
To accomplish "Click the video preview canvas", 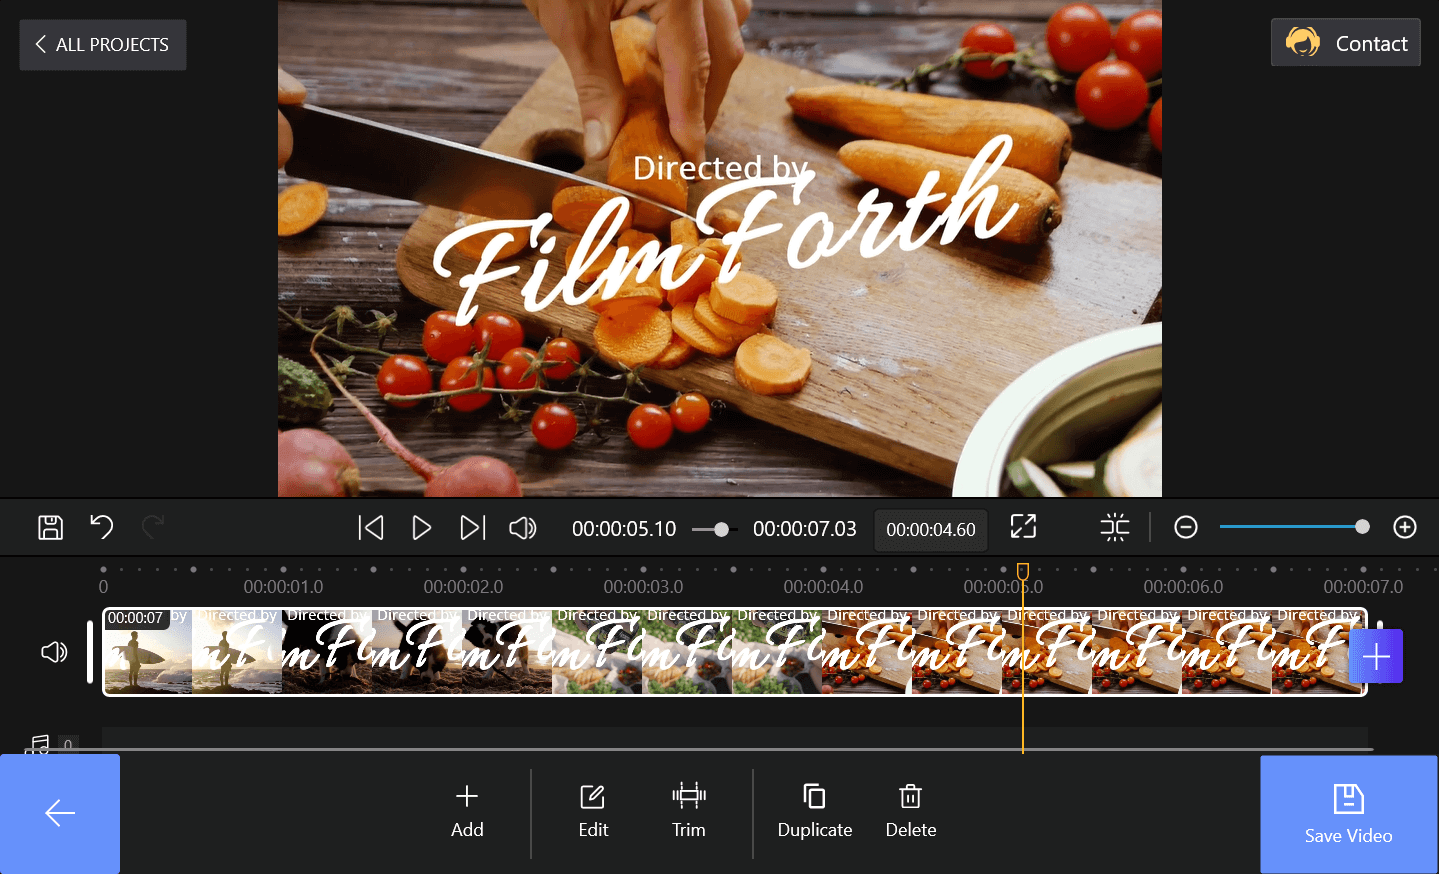I will [720, 248].
